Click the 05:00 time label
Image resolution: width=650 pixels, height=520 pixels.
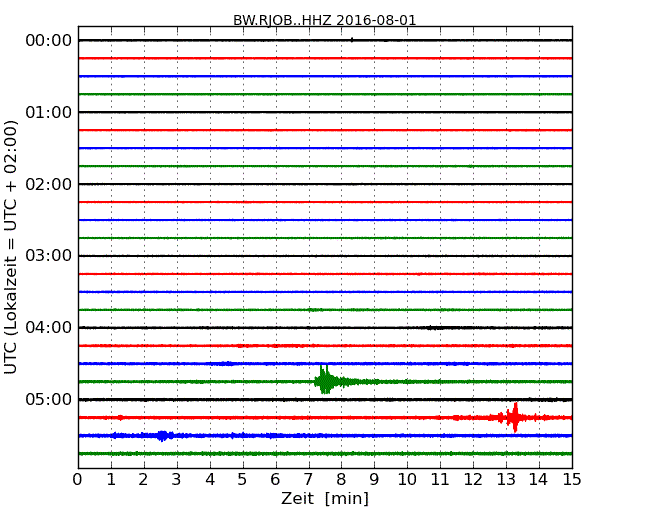[x=49, y=399]
